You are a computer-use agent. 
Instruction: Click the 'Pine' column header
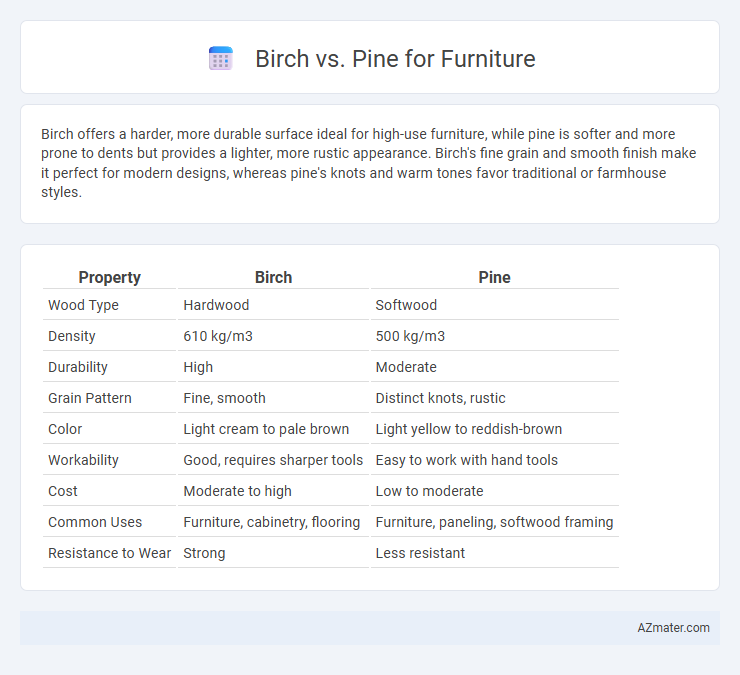[x=495, y=277]
